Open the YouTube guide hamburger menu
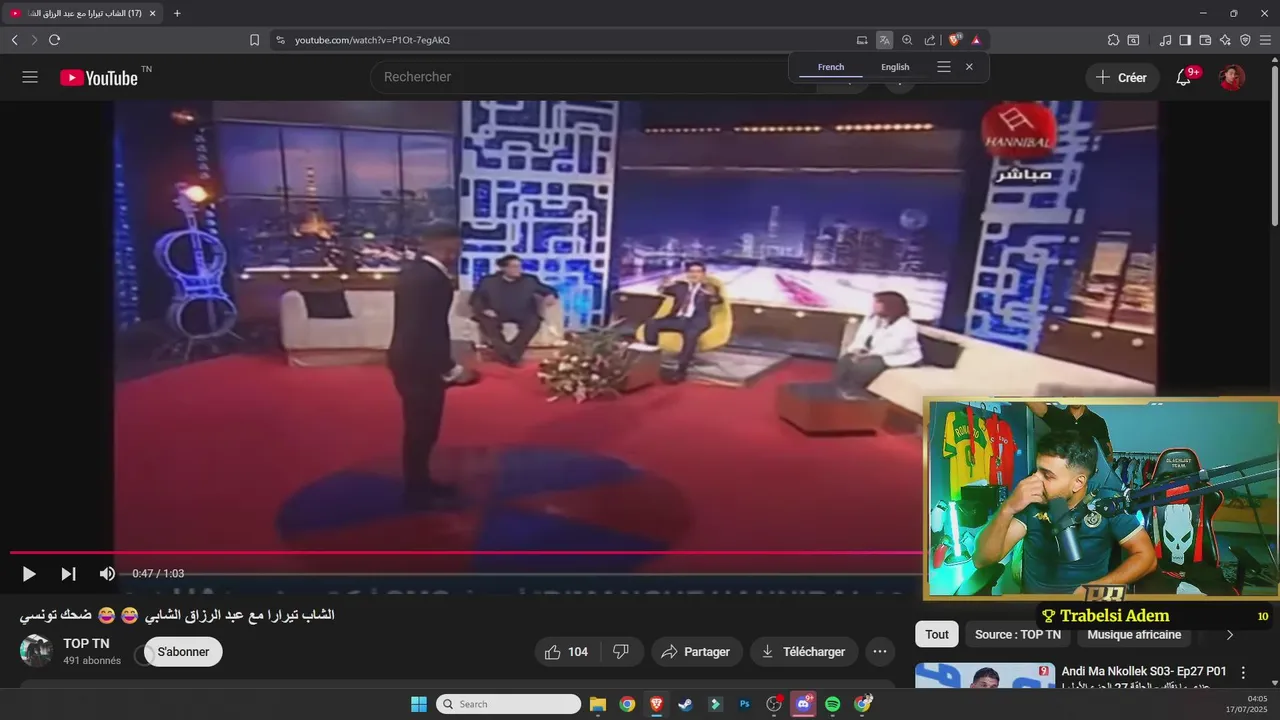This screenshot has height=720, width=1280. click(30, 77)
